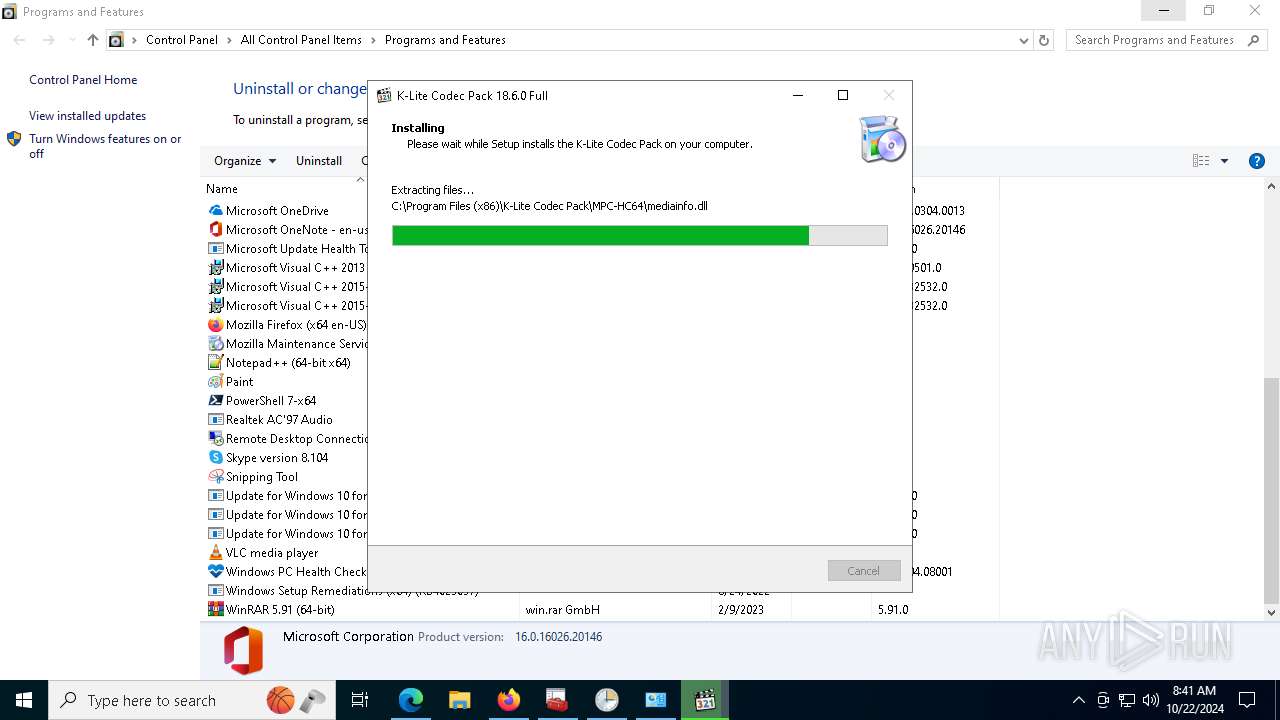Click the WinRAR 5.91 program icon
Viewport: 1280px width, 720px height.
(215, 609)
